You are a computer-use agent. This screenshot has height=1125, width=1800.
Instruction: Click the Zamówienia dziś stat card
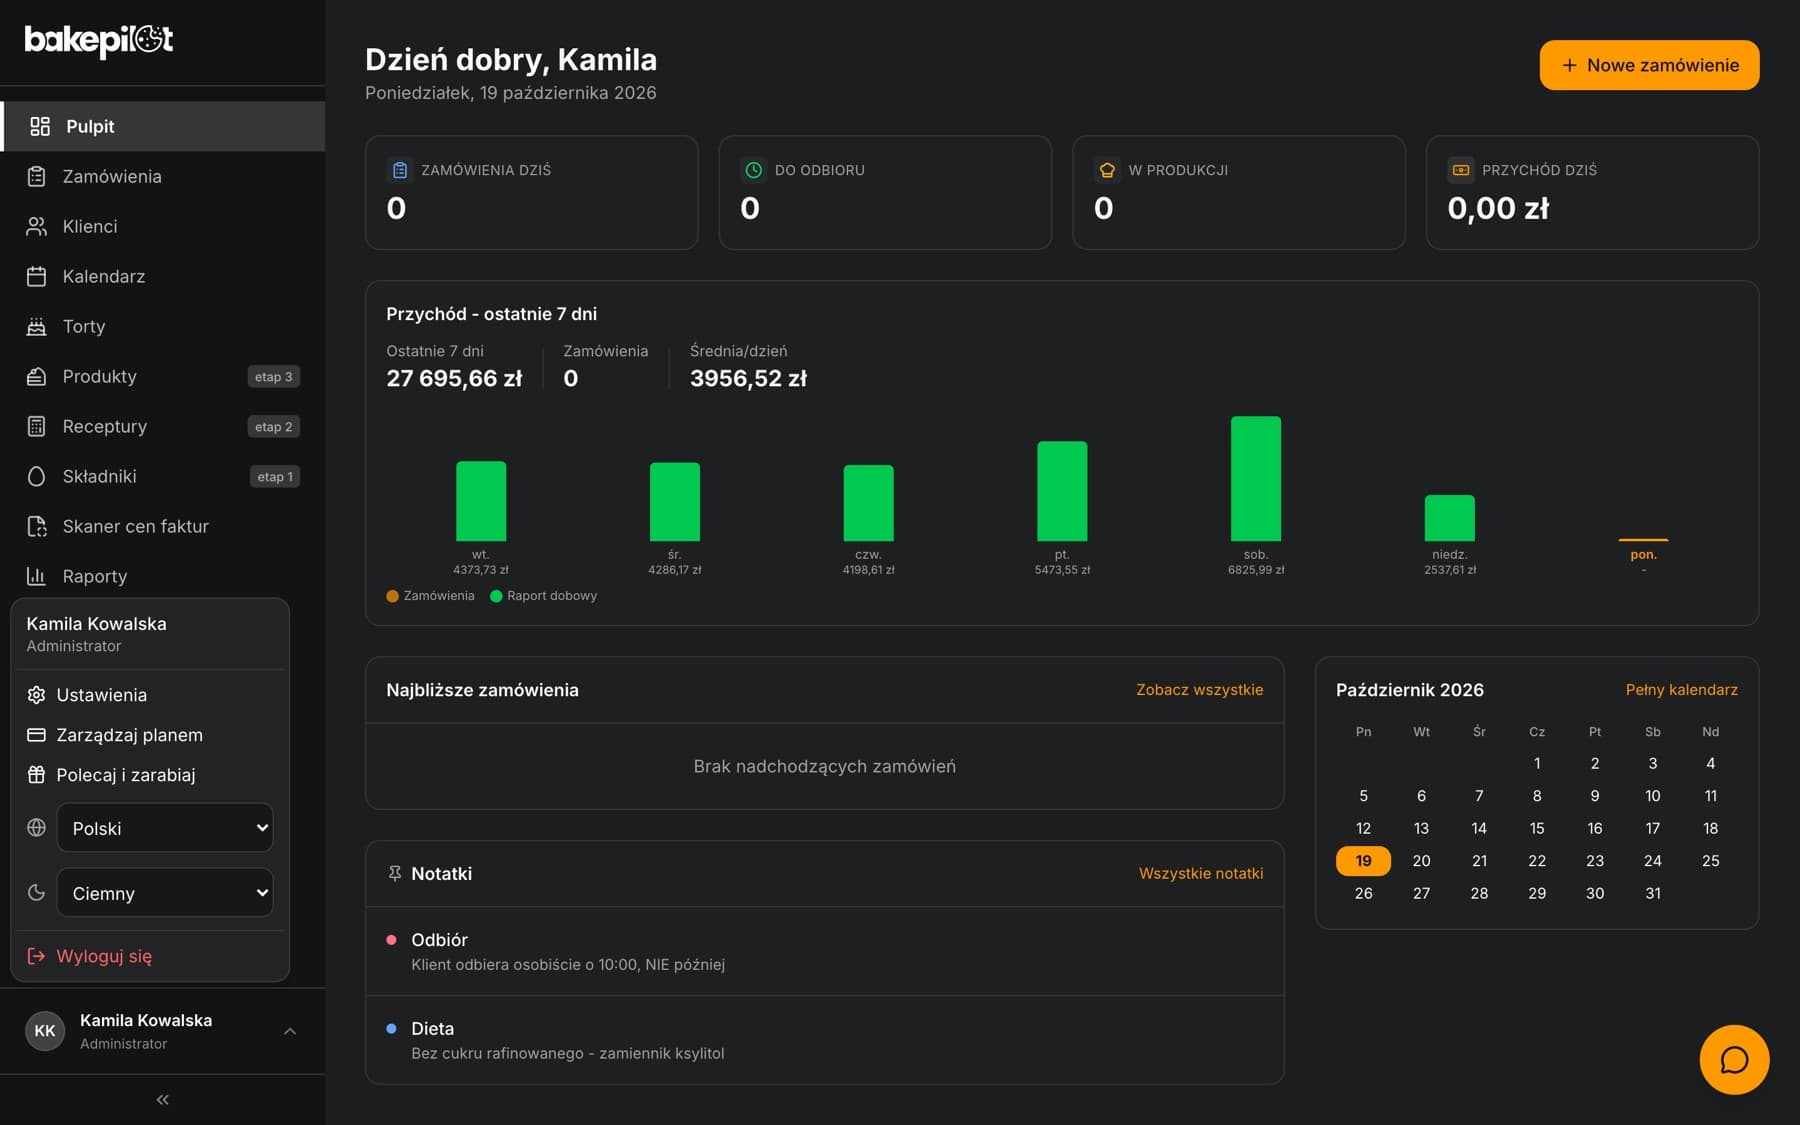tap(532, 192)
